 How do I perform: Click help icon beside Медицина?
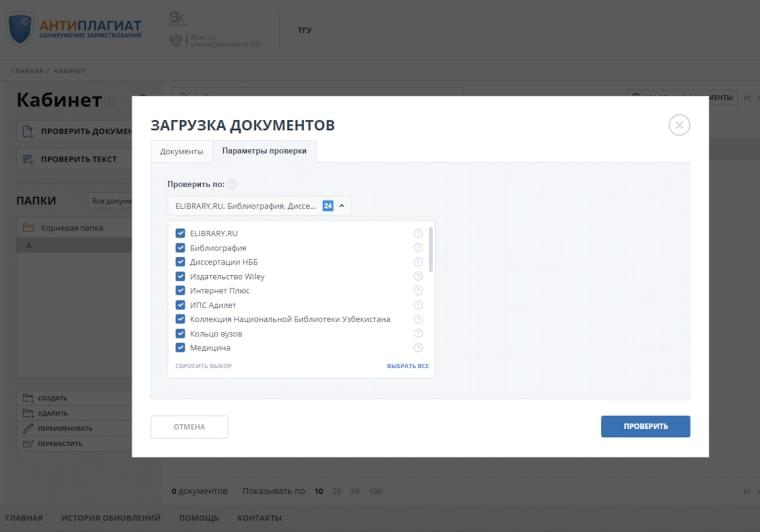418,348
